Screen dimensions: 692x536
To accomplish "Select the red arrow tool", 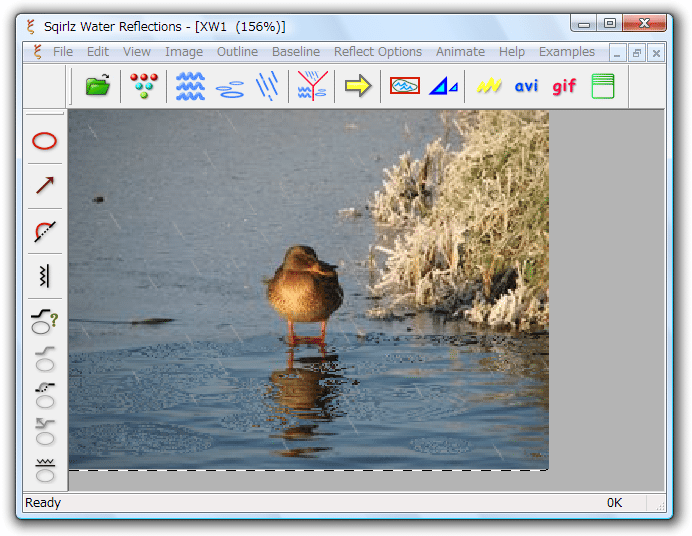I will pyautogui.click(x=45, y=185).
